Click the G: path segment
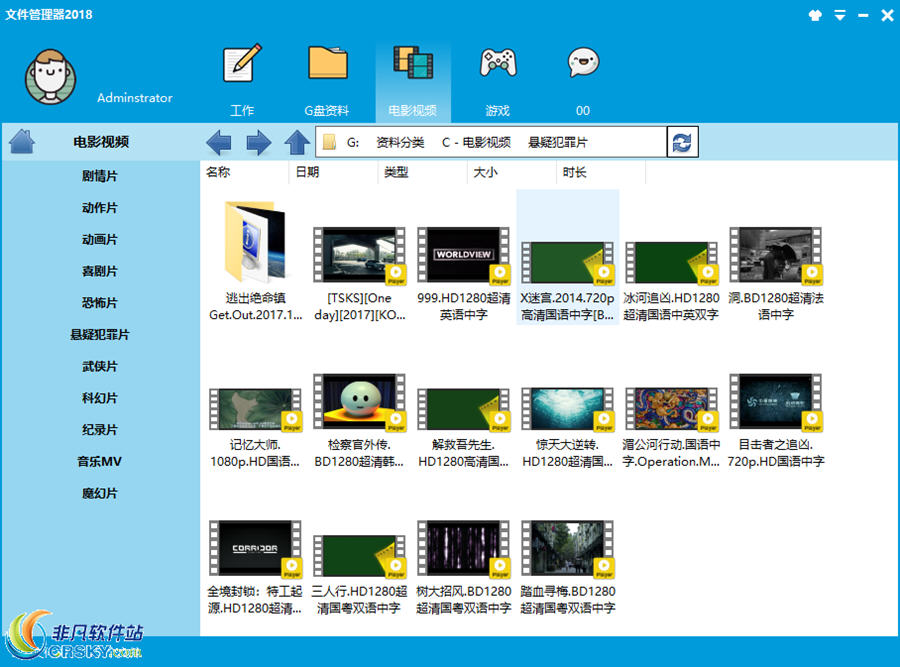 pos(353,142)
